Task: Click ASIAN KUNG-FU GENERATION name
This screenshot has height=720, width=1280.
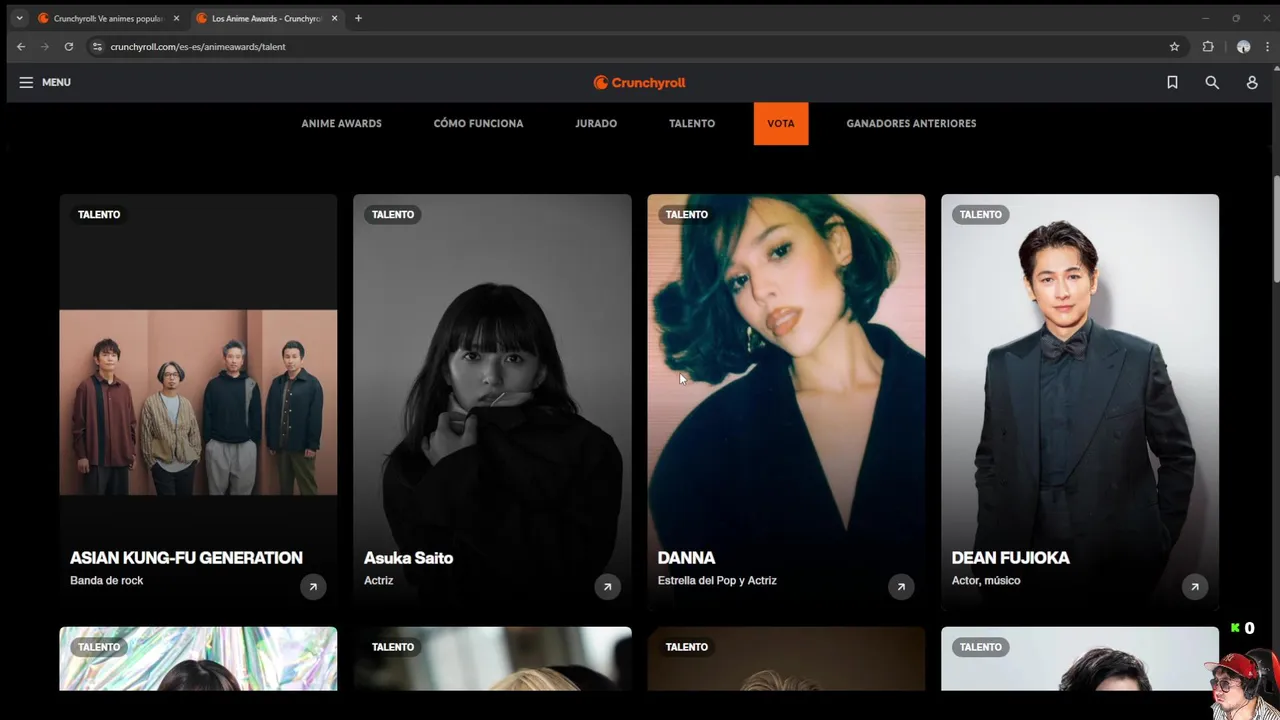Action: click(186, 558)
